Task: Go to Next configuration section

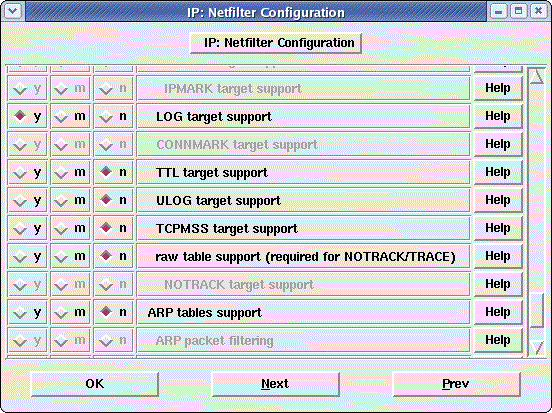Action: pos(275,384)
